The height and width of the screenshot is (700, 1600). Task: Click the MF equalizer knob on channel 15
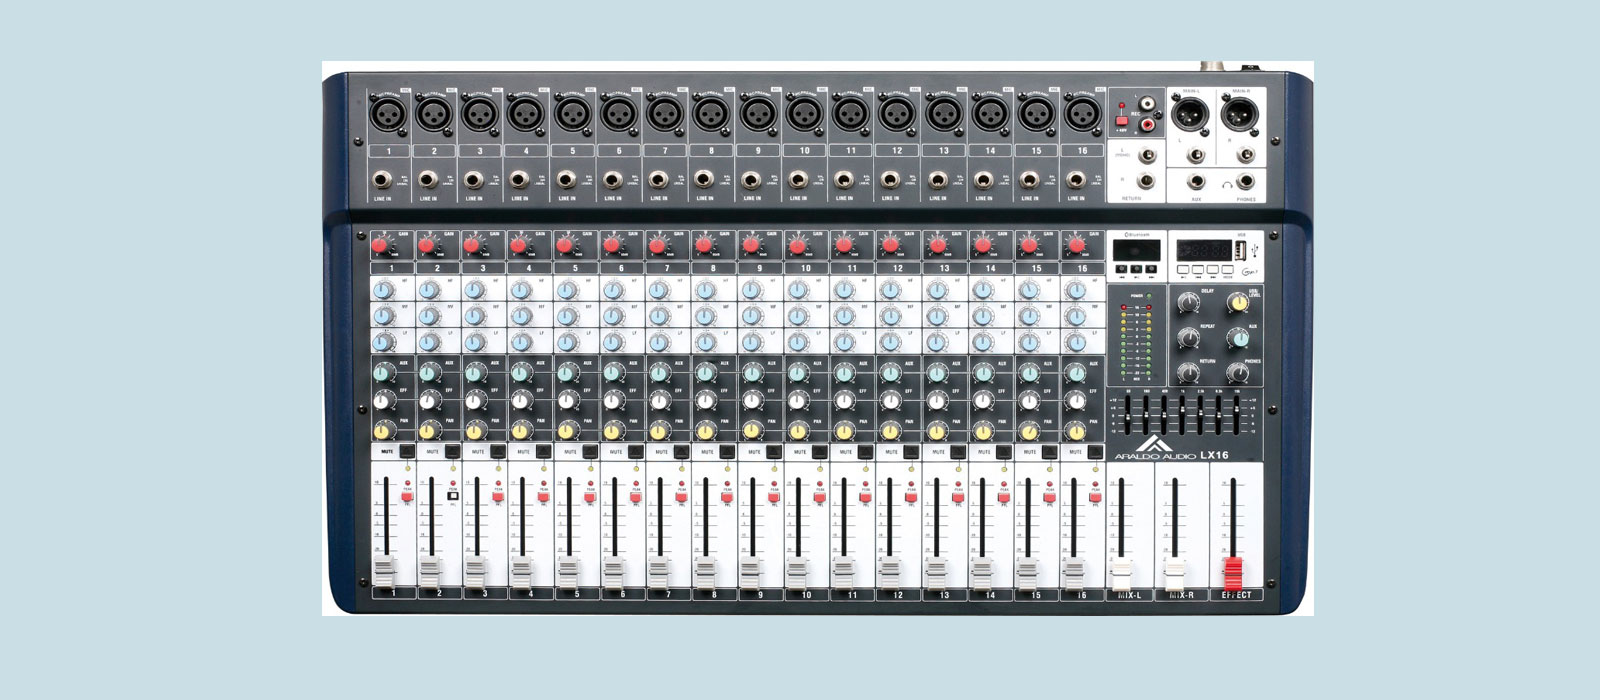point(1027,316)
